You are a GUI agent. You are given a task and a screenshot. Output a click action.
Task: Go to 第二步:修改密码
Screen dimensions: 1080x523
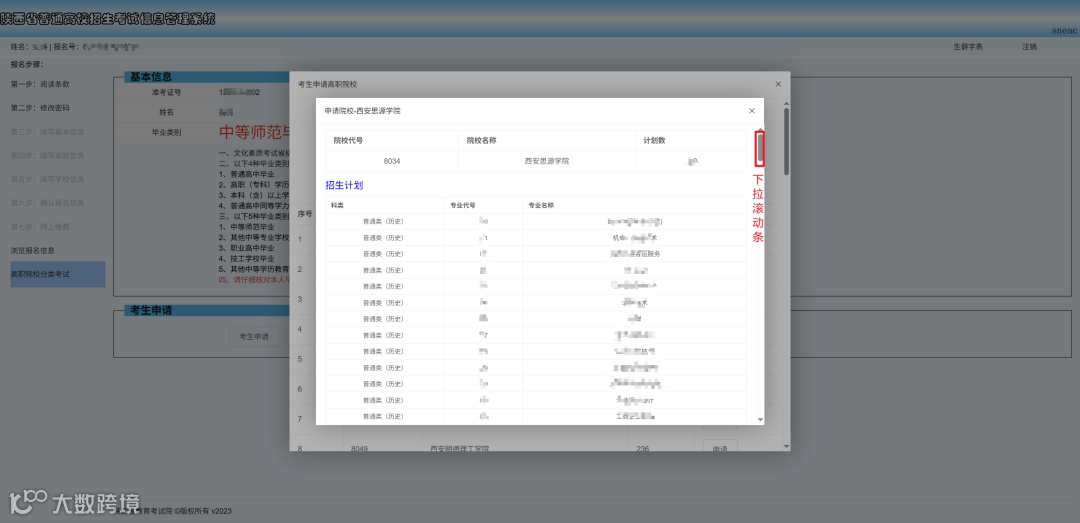tap(40, 108)
